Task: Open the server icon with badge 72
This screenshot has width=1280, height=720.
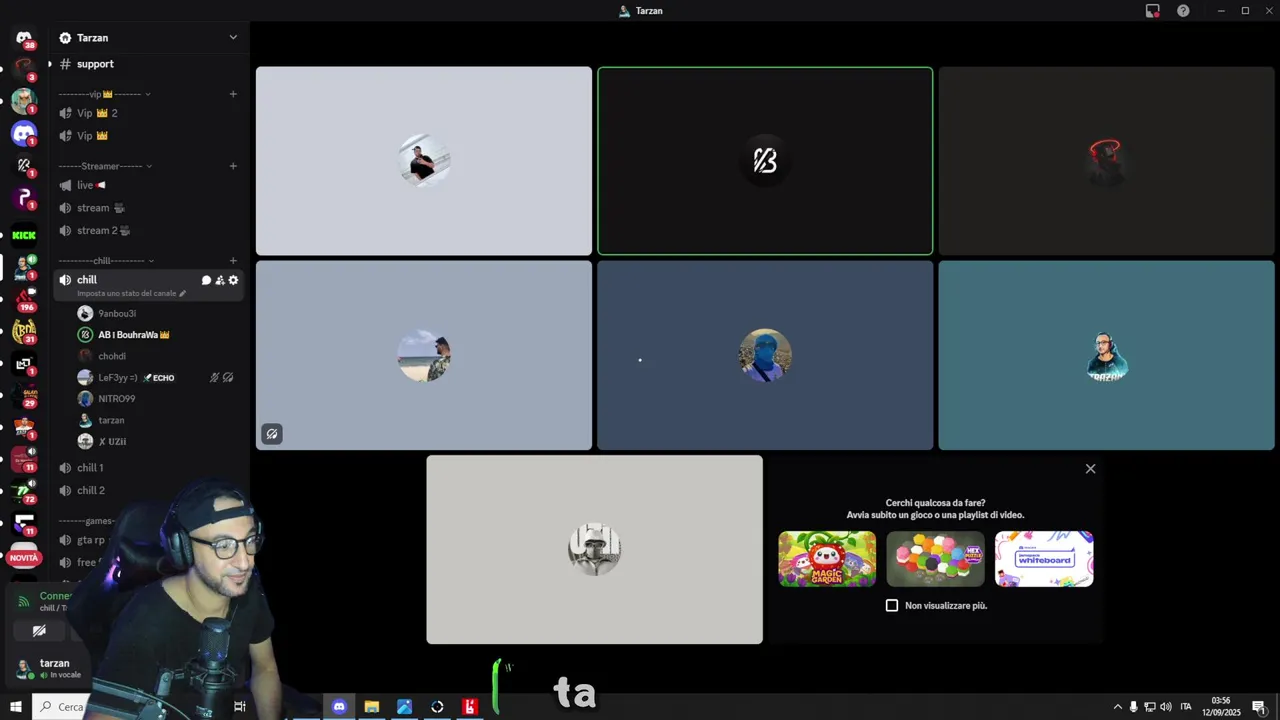Action: (x=24, y=491)
